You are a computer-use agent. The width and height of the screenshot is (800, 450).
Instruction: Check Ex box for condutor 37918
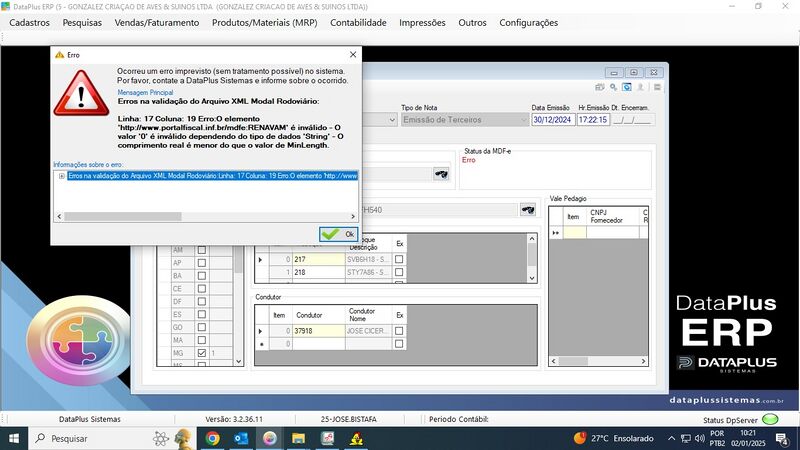coord(399,331)
